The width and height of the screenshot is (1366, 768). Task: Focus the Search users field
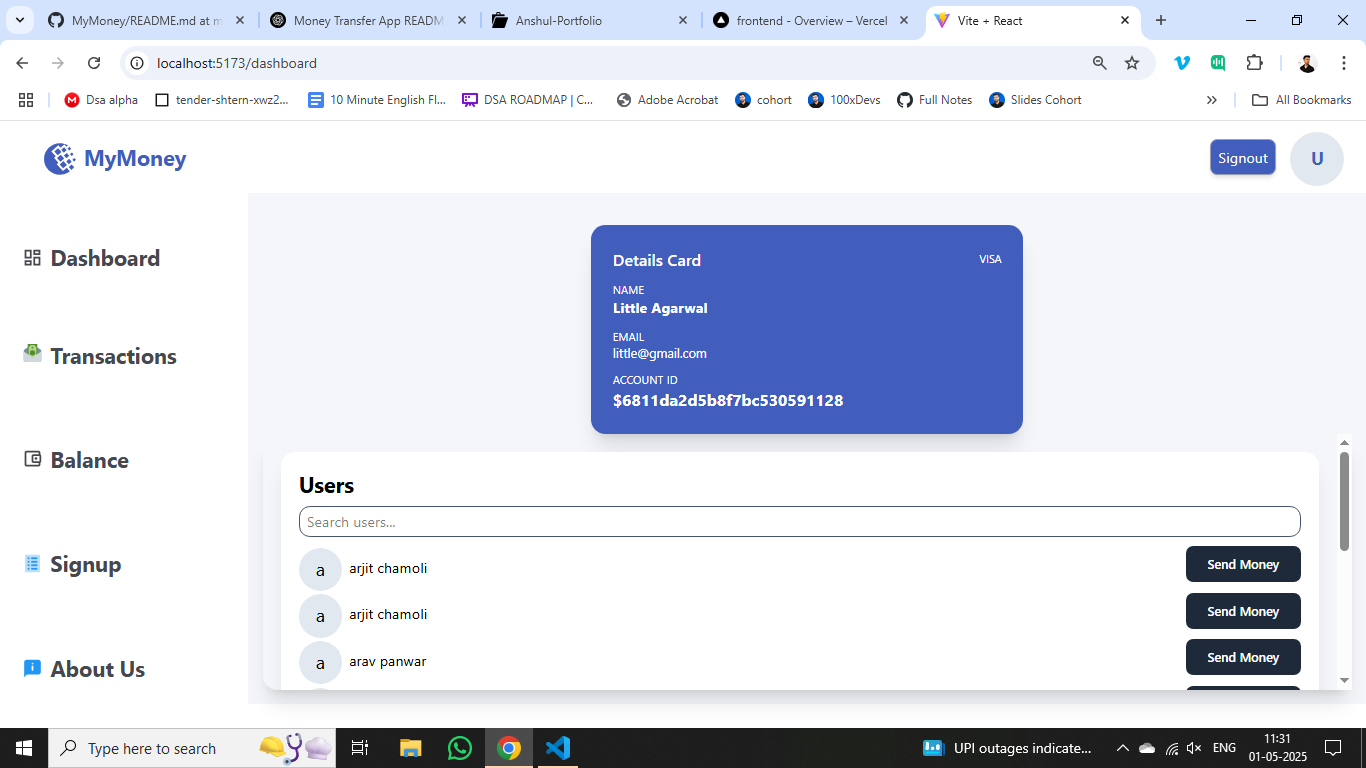pos(799,522)
